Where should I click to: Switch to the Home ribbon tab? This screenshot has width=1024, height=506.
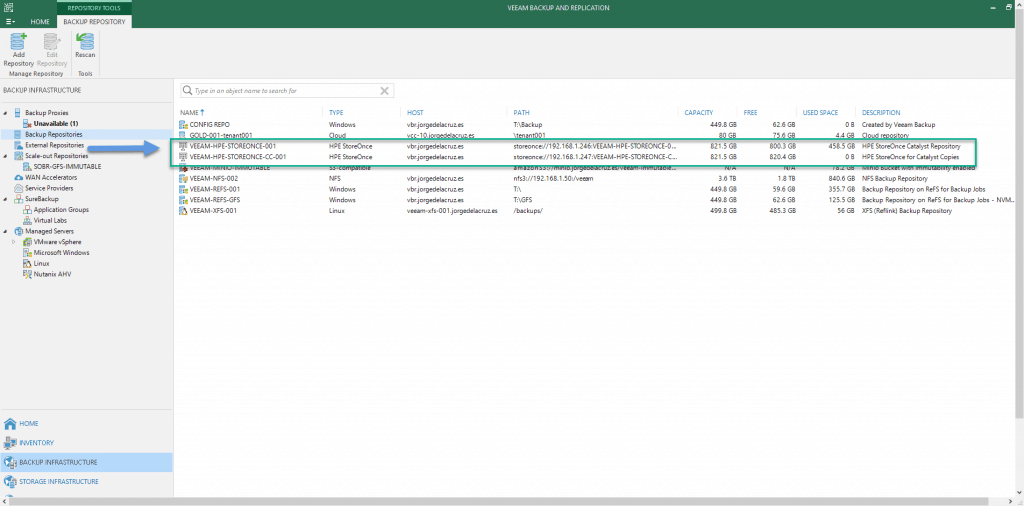click(40, 22)
